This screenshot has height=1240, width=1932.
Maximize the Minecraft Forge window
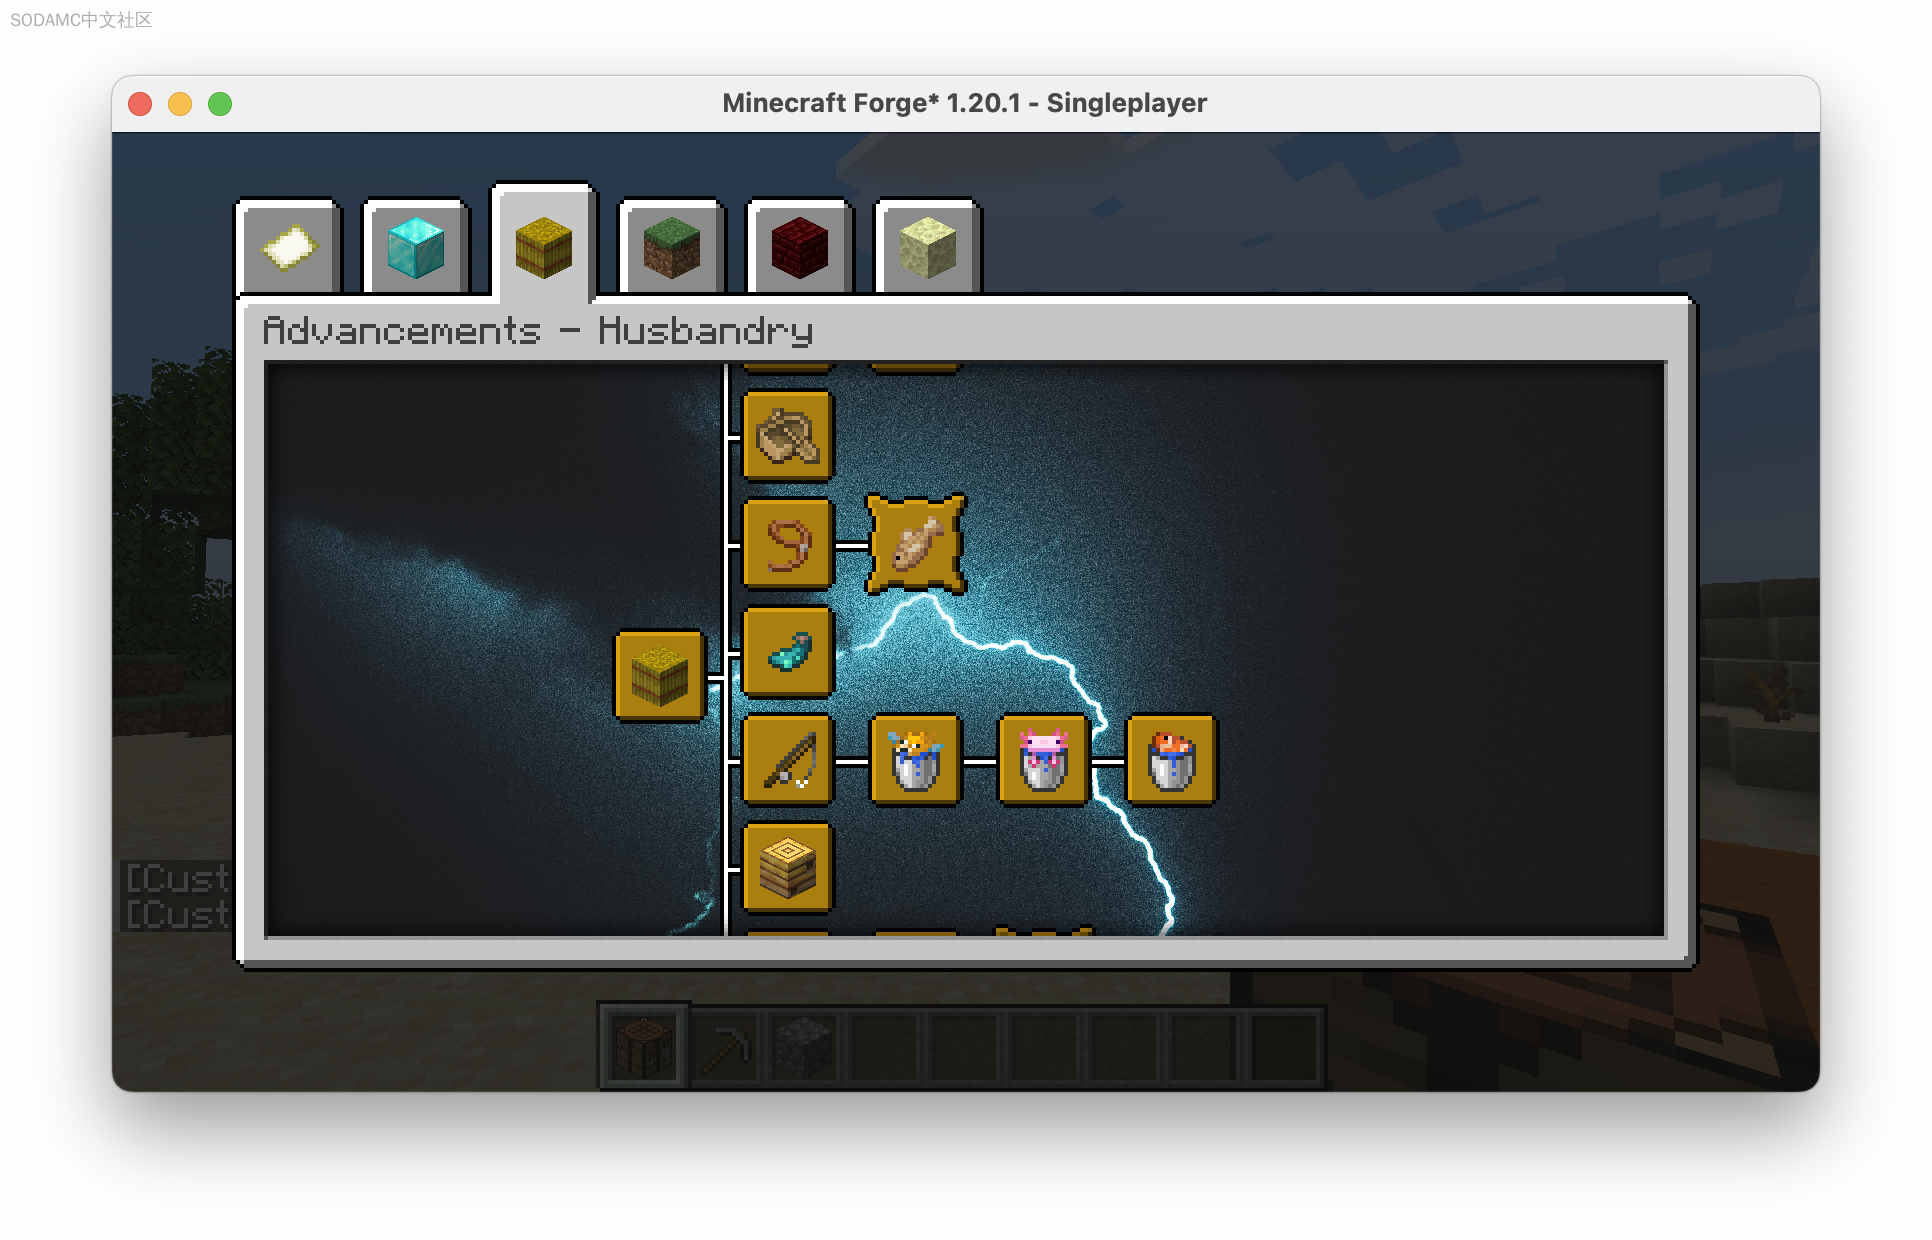[220, 104]
